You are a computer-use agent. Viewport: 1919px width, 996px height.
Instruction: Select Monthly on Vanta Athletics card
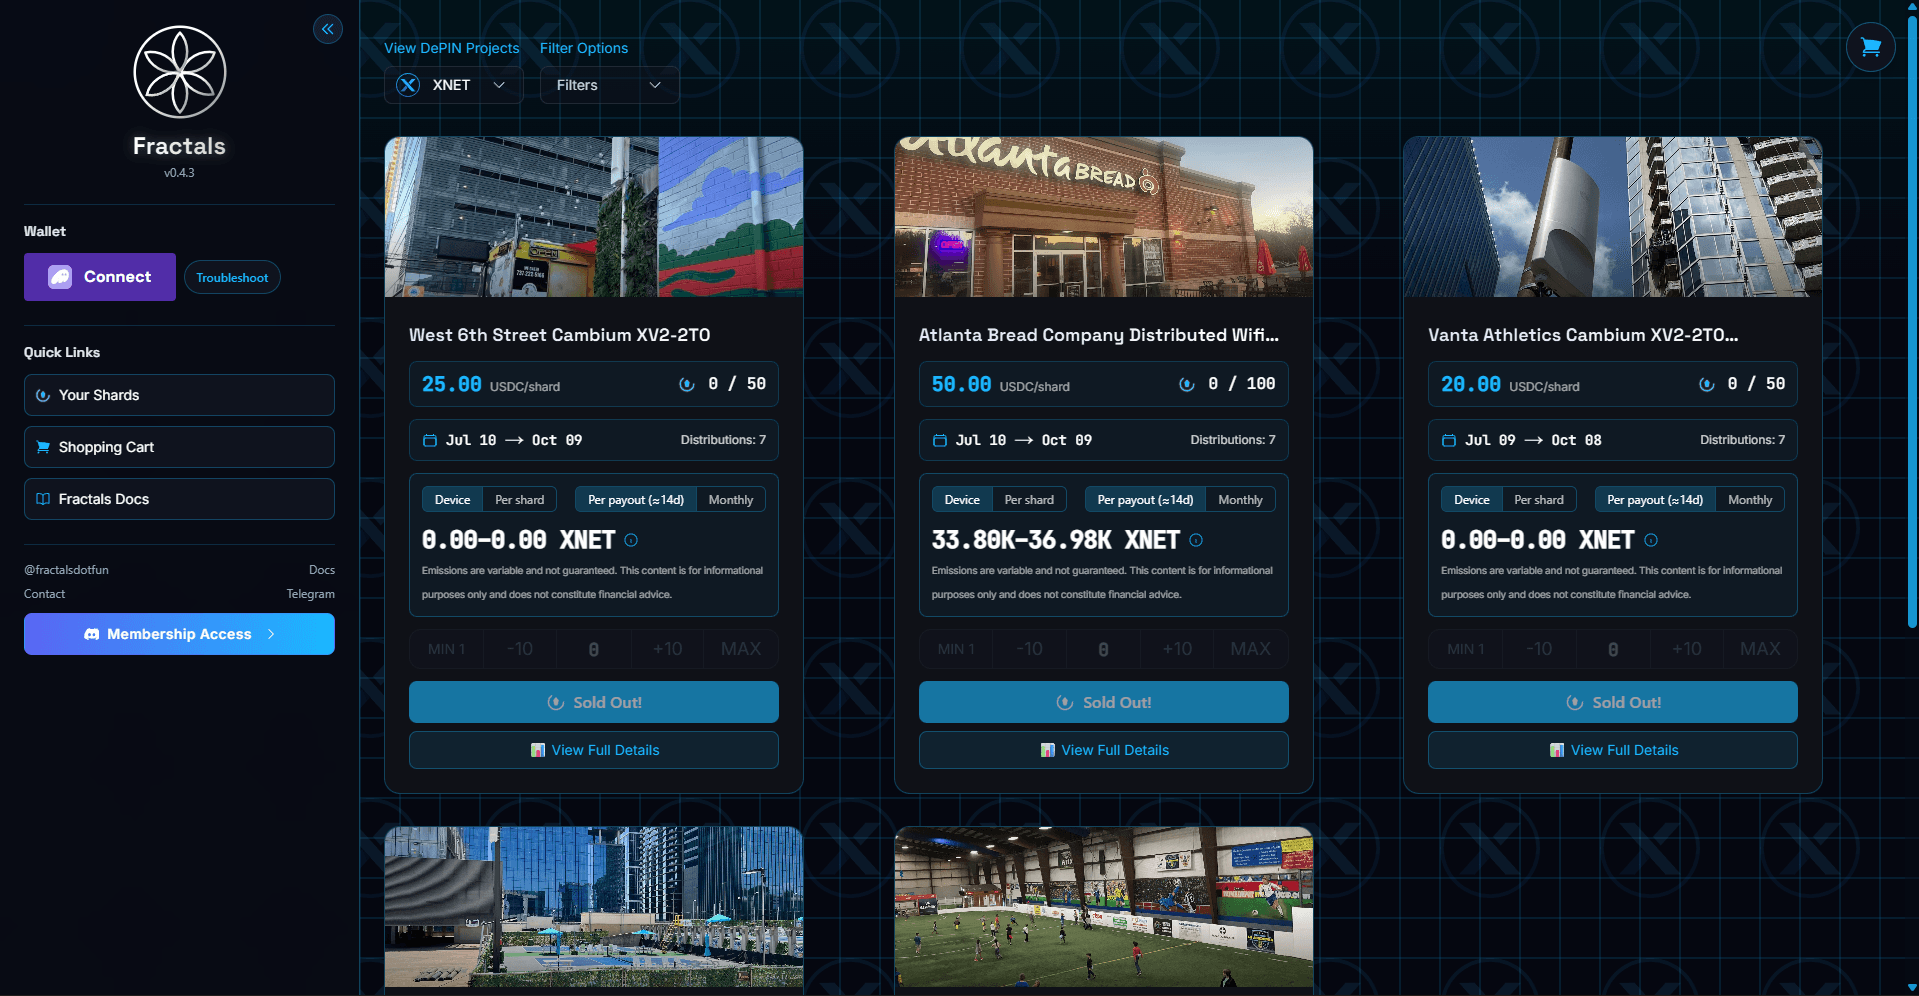[x=1750, y=499]
